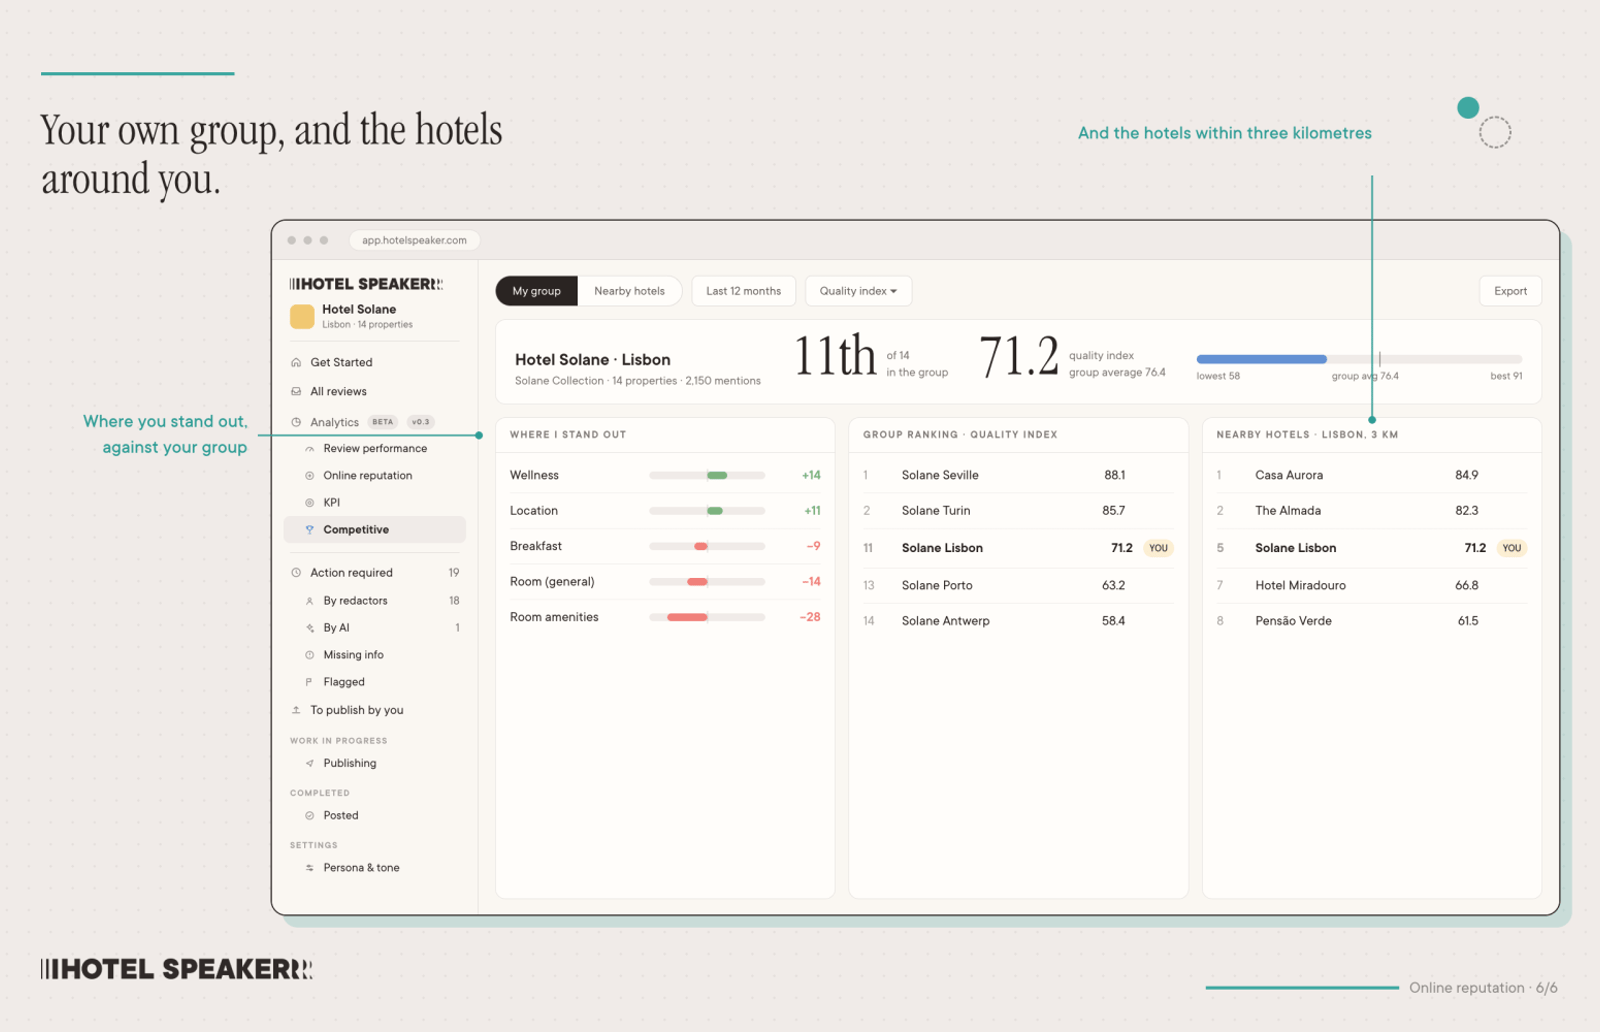Open the Action required list
Screen dimensions: 1600x1032
[x=375, y=573]
